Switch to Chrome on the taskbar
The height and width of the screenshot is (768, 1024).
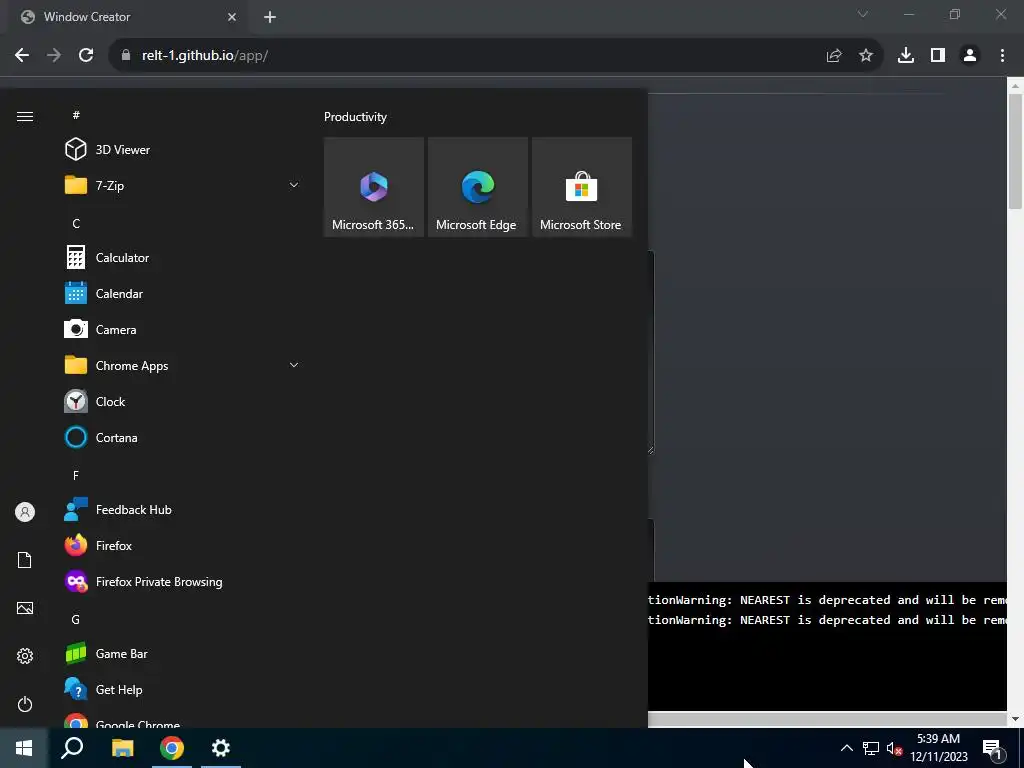[172, 748]
